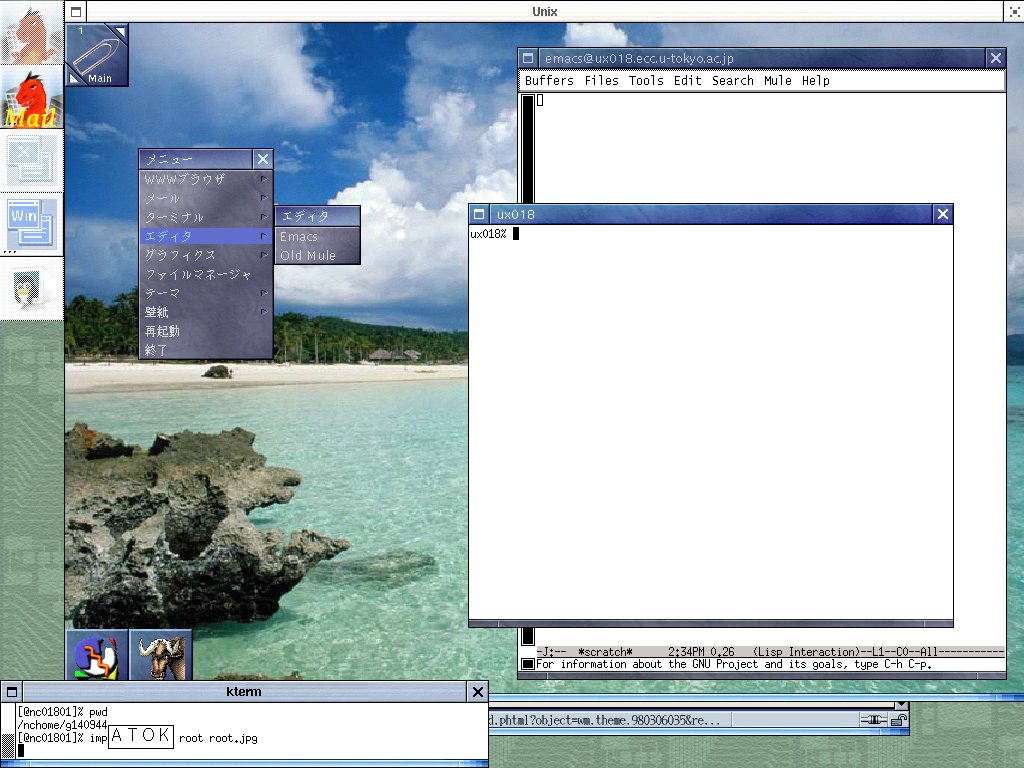Click 終了 to exit session
This screenshot has height=768, width=1024.
click(x=157, y=350)
